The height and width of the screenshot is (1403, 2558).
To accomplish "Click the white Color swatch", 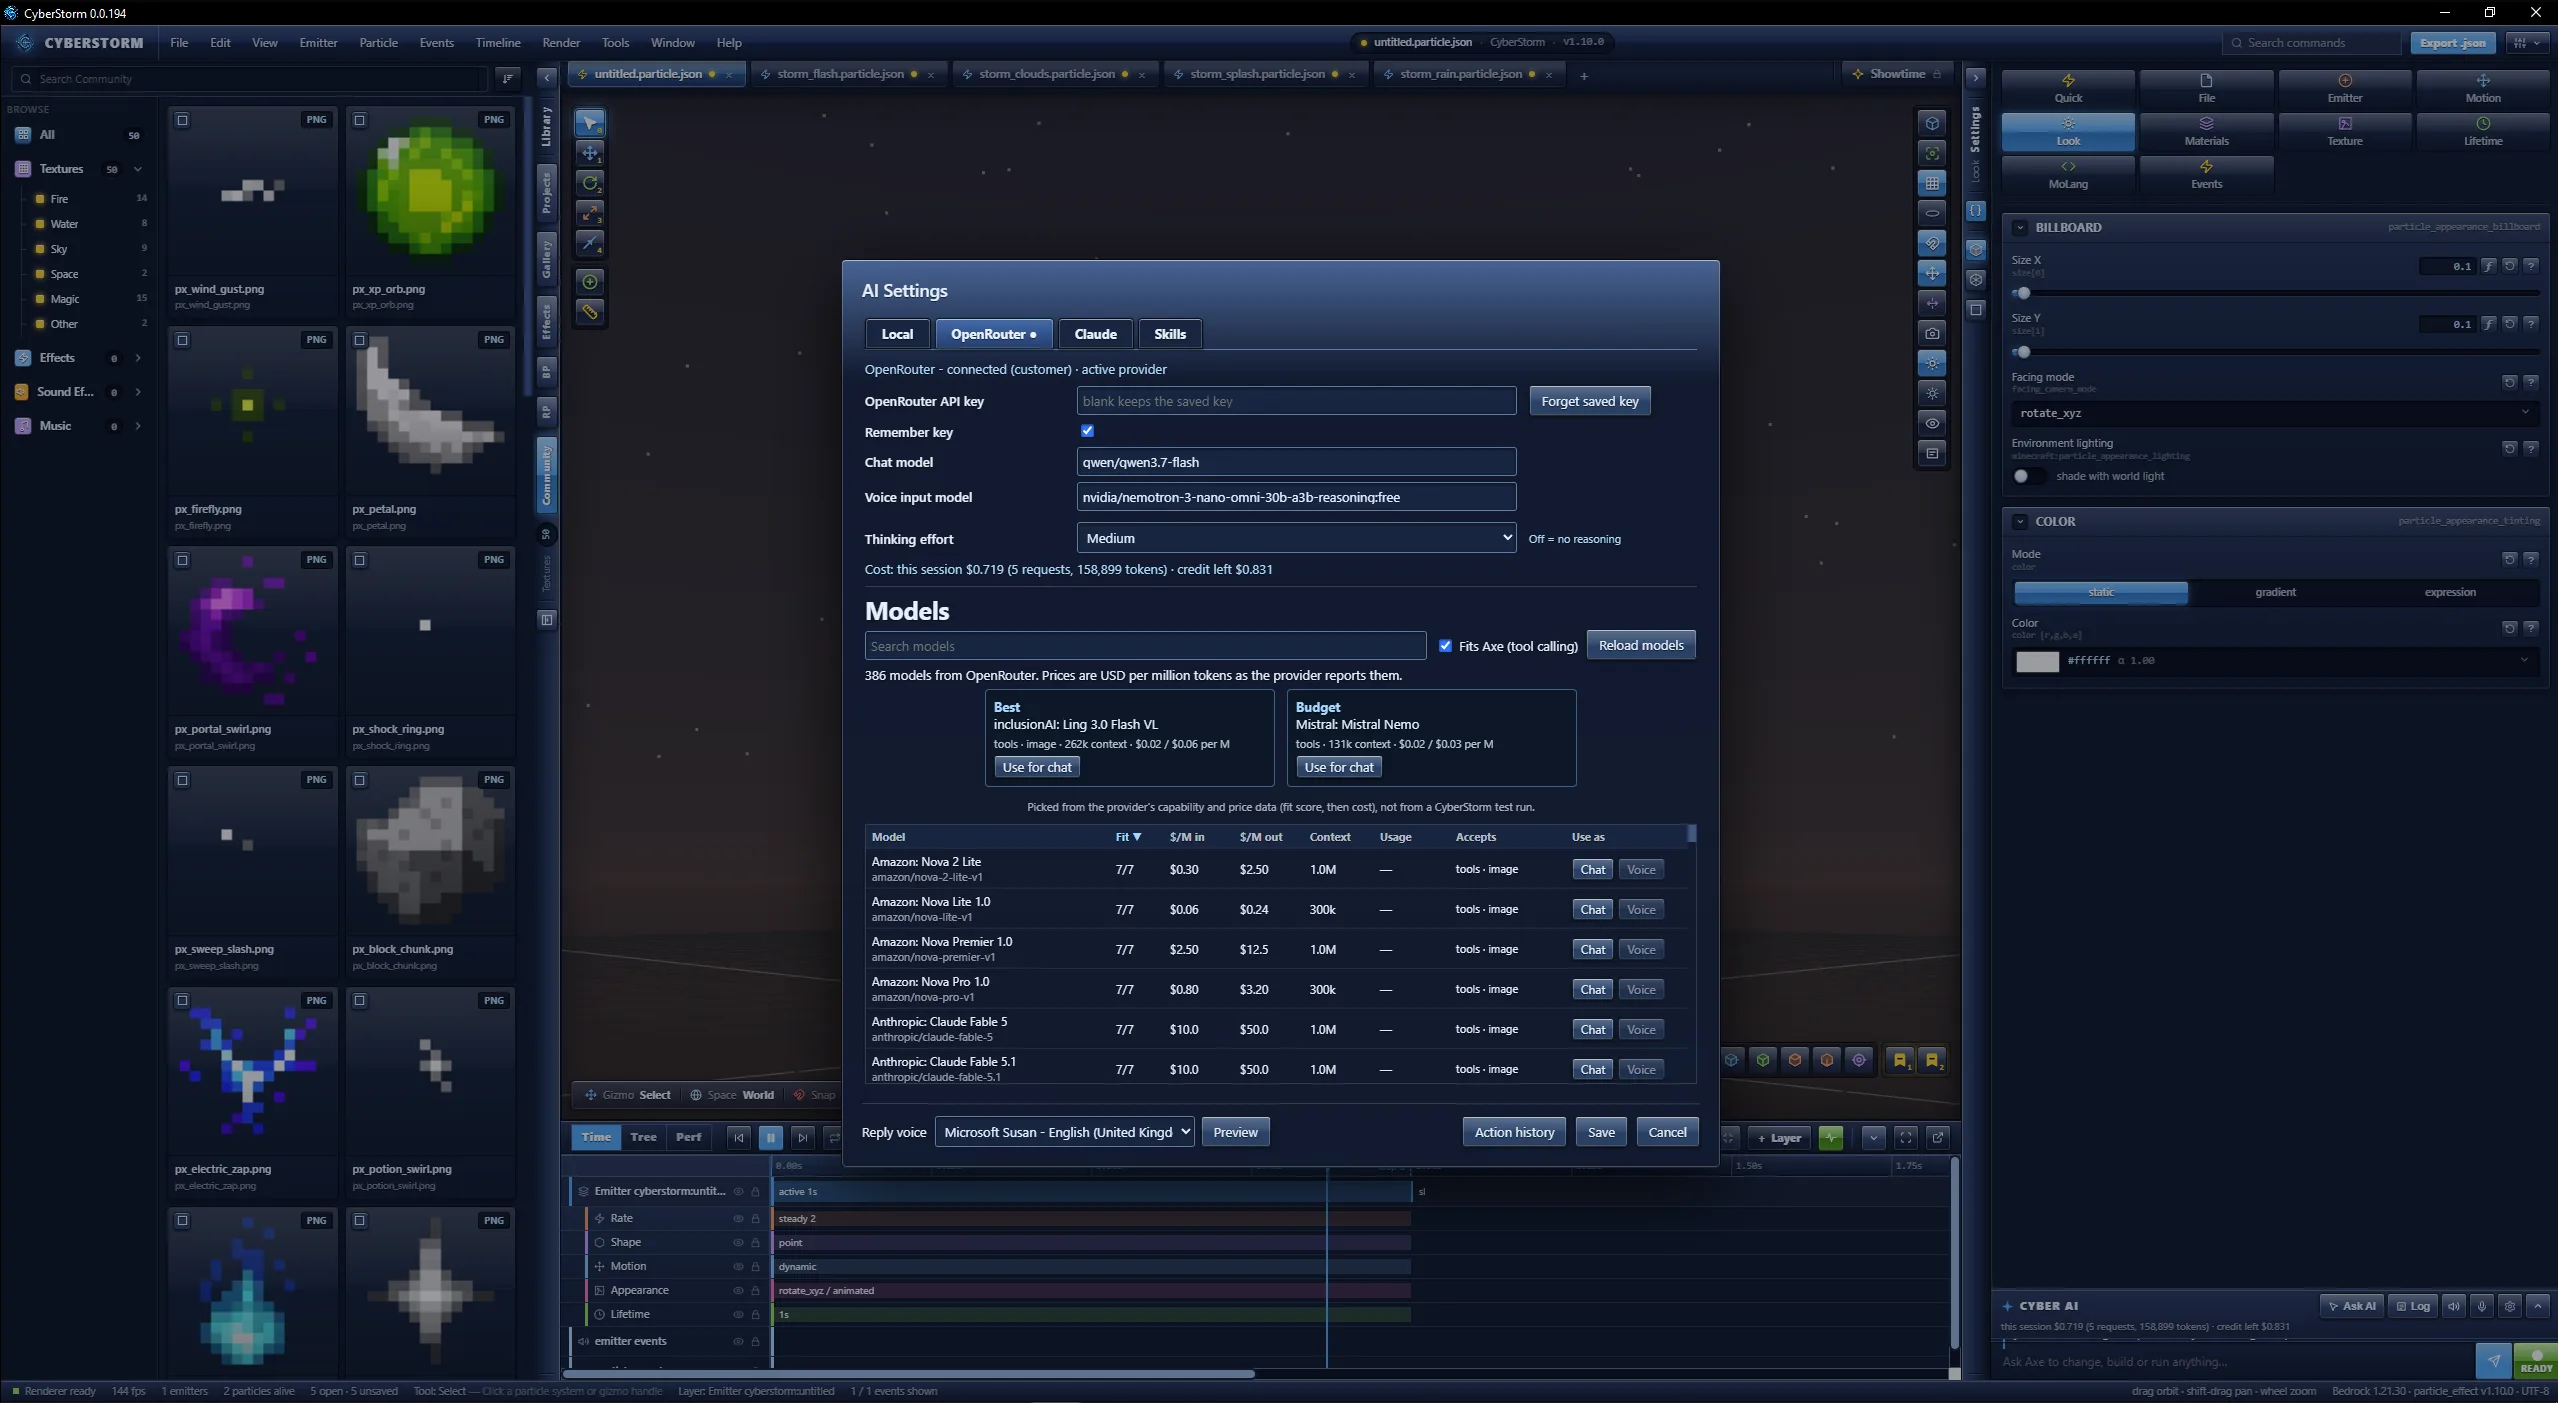I will pyautogui.click(x=2037, y=661).
